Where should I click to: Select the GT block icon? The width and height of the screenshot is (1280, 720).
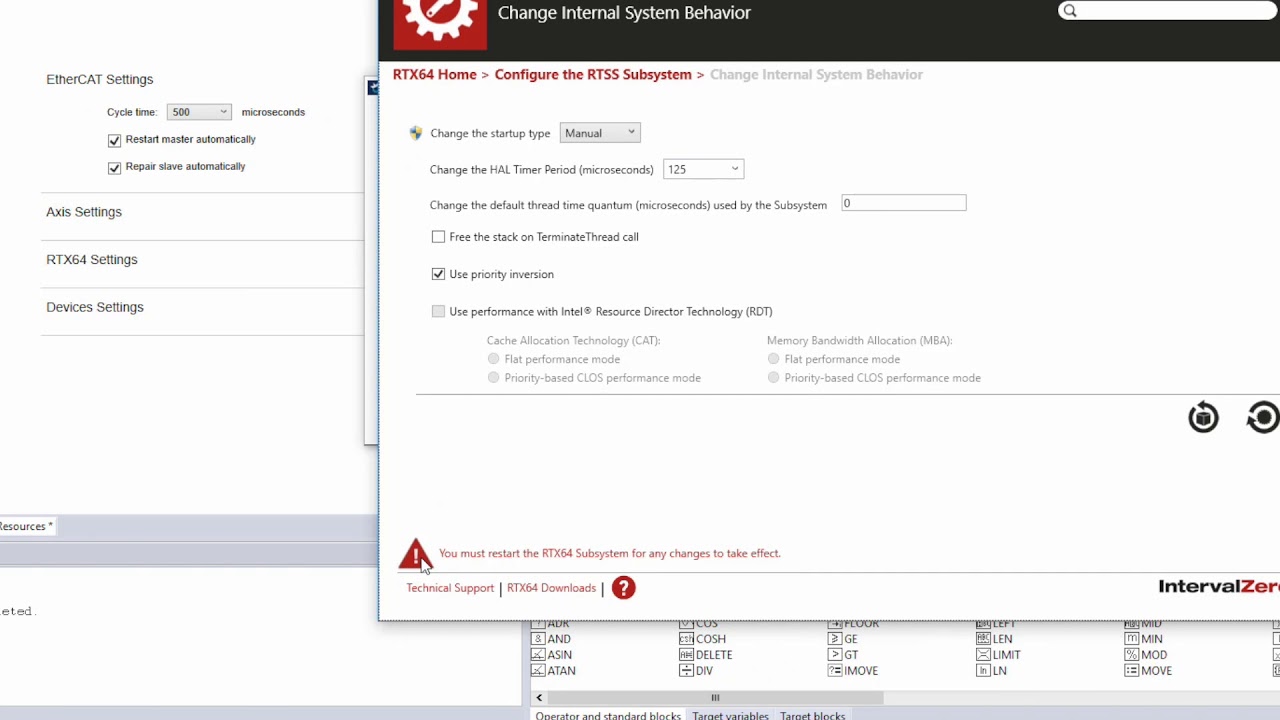tap(835, 655)
